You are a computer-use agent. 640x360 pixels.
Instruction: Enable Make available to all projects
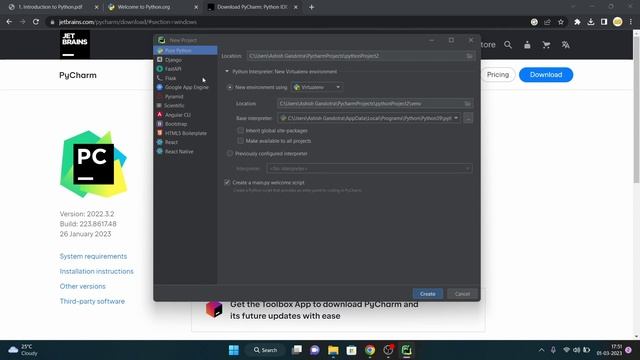pos(240,141)
